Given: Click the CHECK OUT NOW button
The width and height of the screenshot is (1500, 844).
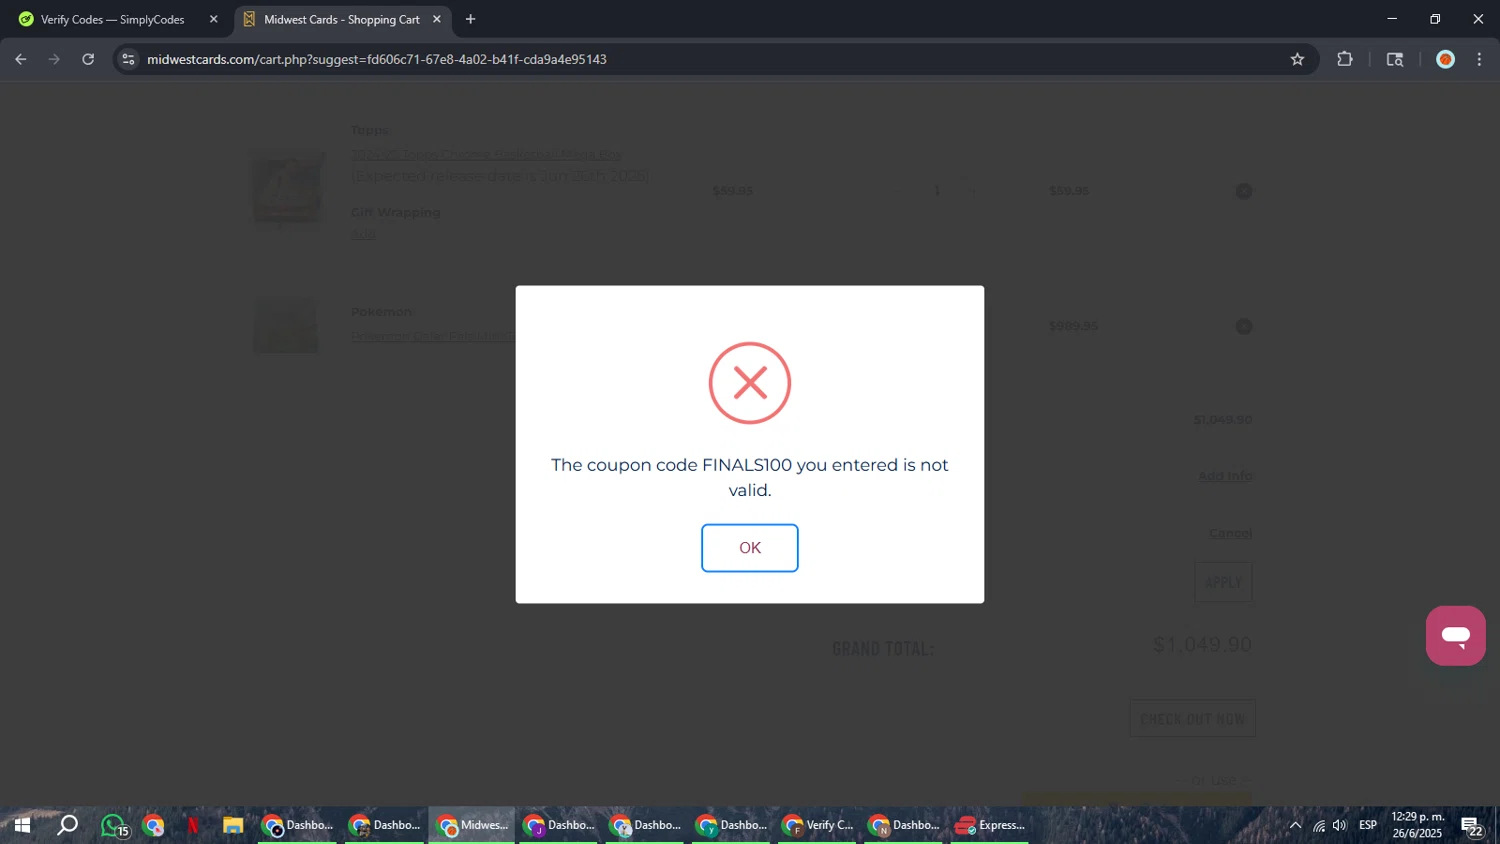Looking at the screenshot, I should click(x=1192, y=719).
